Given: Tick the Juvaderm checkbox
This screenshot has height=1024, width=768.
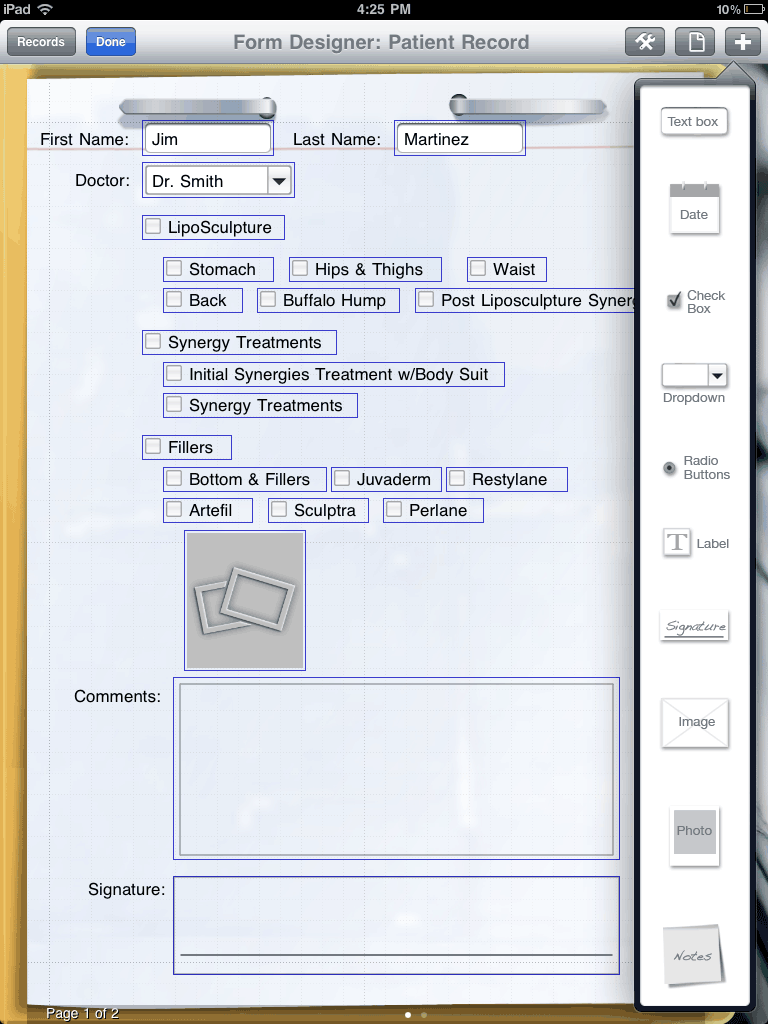Looking at the screenshot, I should pos(342,479).
